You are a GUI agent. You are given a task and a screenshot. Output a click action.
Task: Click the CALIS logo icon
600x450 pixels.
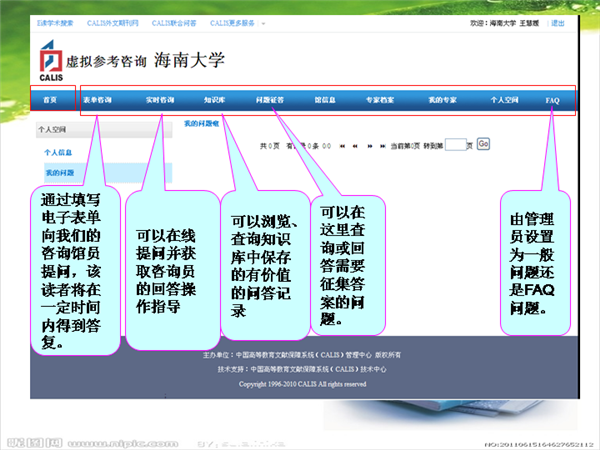(51, 60)
